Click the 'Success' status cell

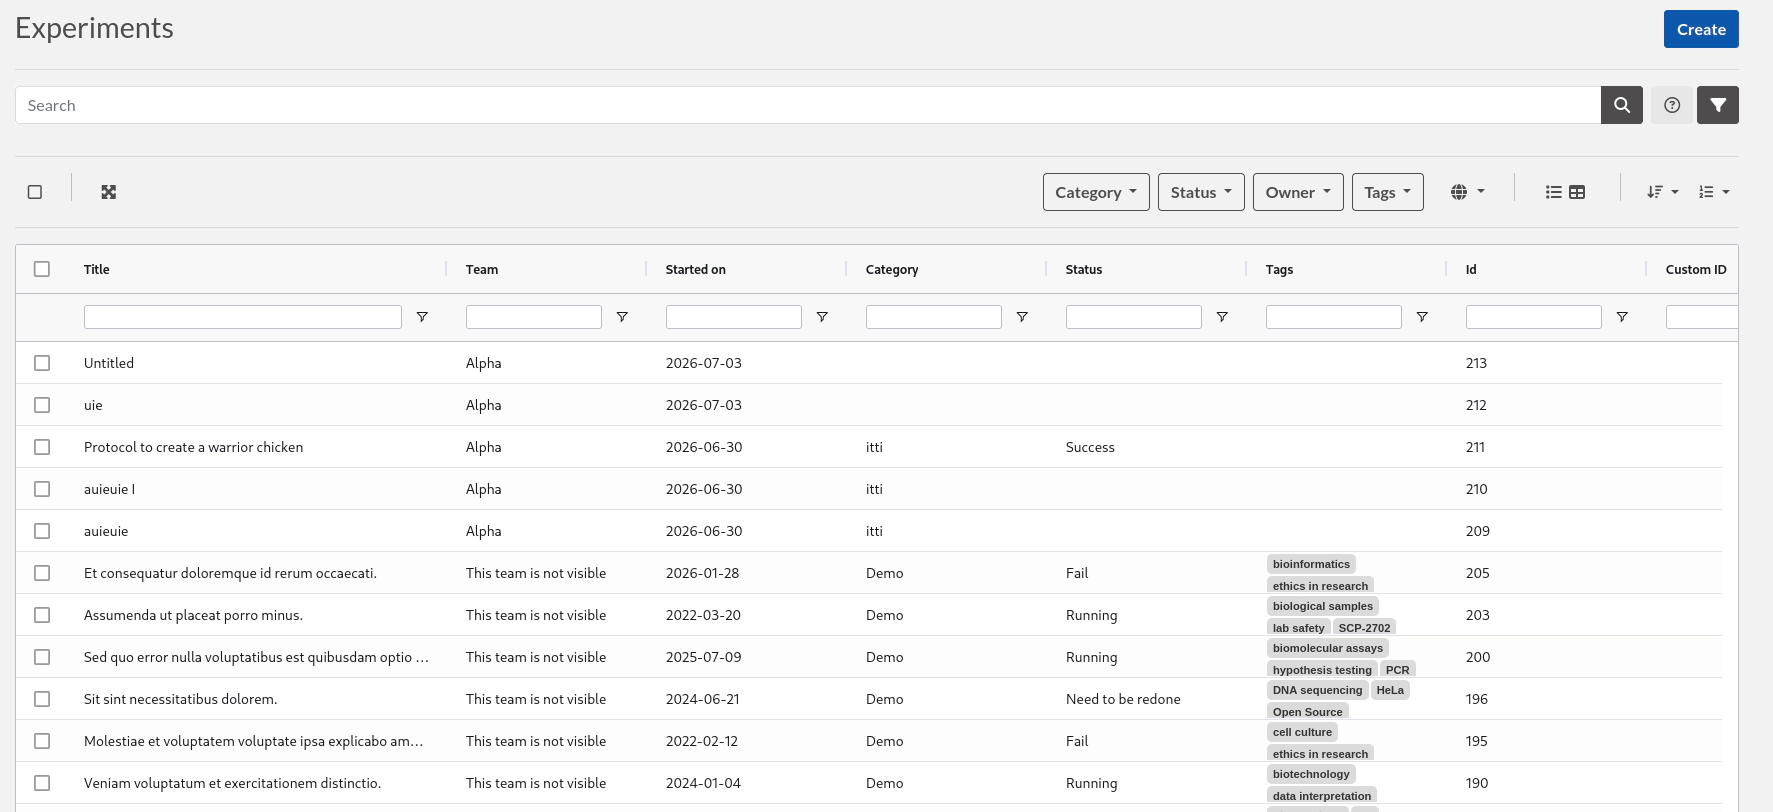[x=1090, y=447]
